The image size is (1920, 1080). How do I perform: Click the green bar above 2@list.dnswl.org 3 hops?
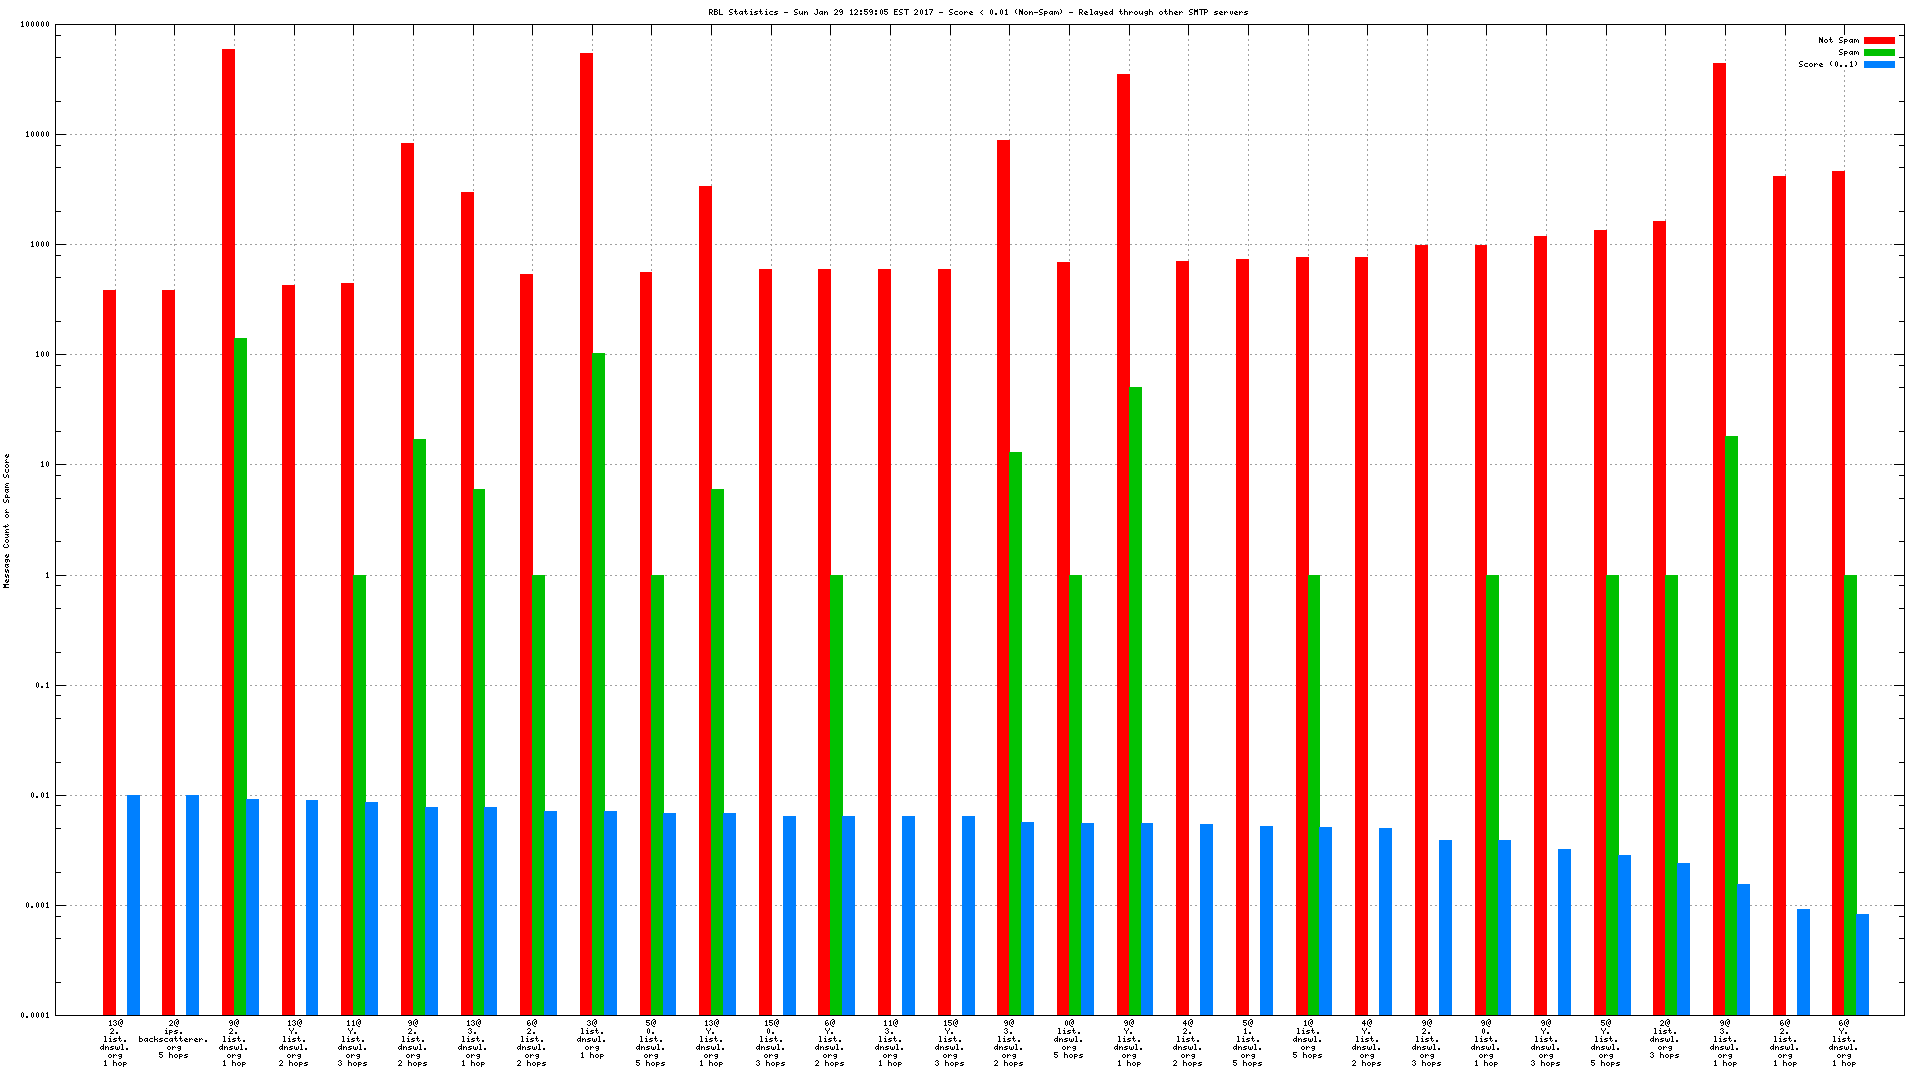[1671, 795]
